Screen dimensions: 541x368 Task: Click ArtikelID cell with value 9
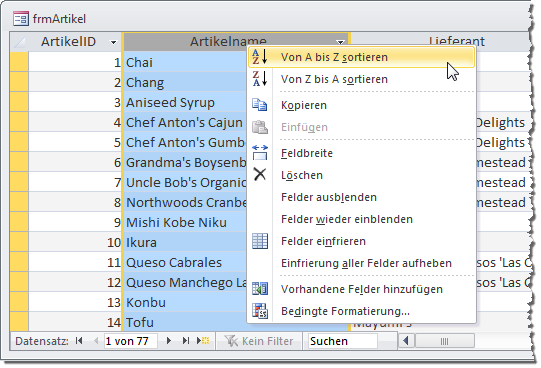coord(75,222)
